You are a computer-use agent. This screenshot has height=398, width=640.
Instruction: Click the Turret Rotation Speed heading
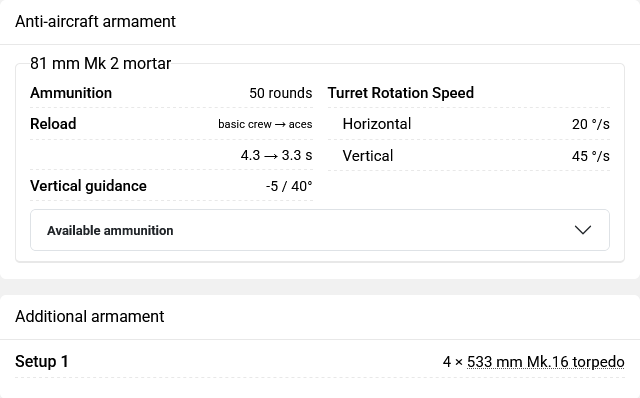tap(401, 93)
